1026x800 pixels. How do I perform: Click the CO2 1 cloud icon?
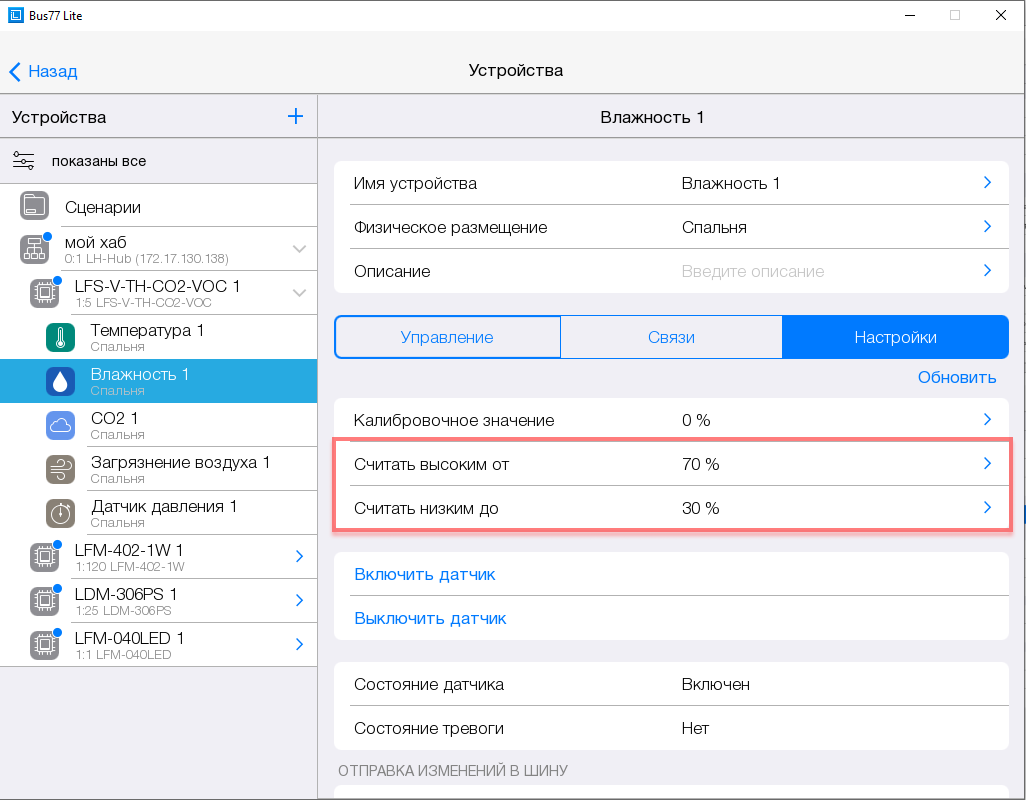[x=61, y=425]
